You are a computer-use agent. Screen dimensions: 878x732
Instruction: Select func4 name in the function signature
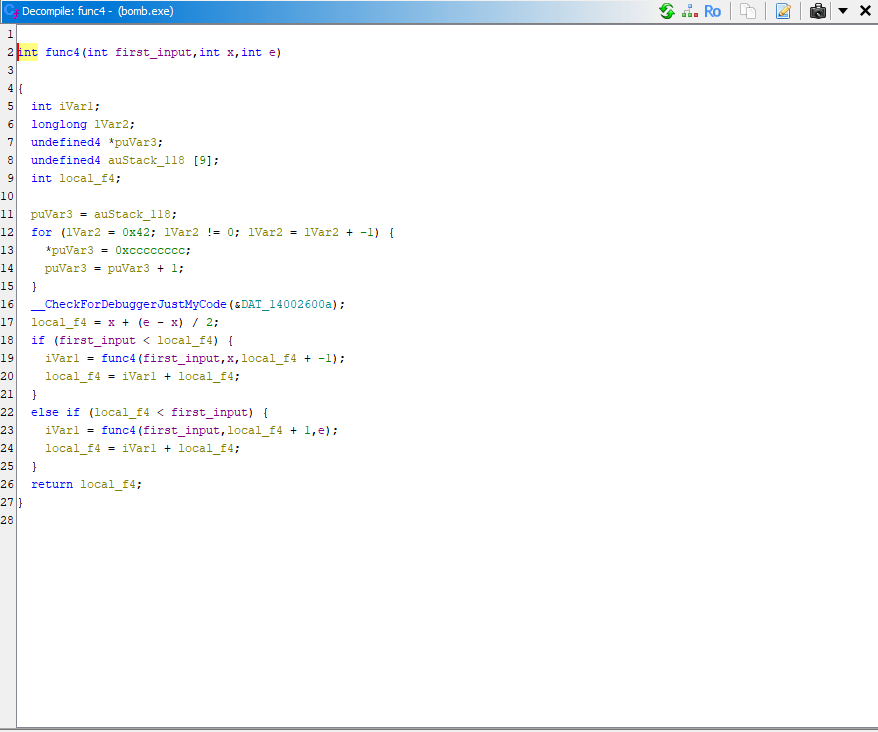click(x=62, y=52)
